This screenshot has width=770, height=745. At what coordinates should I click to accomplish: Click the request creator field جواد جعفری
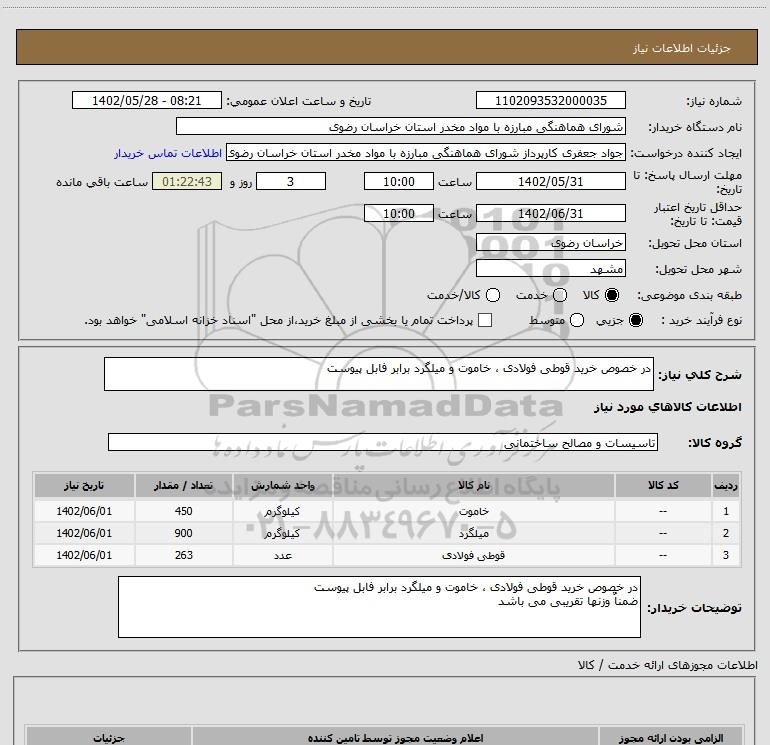(x=426, y=153)
